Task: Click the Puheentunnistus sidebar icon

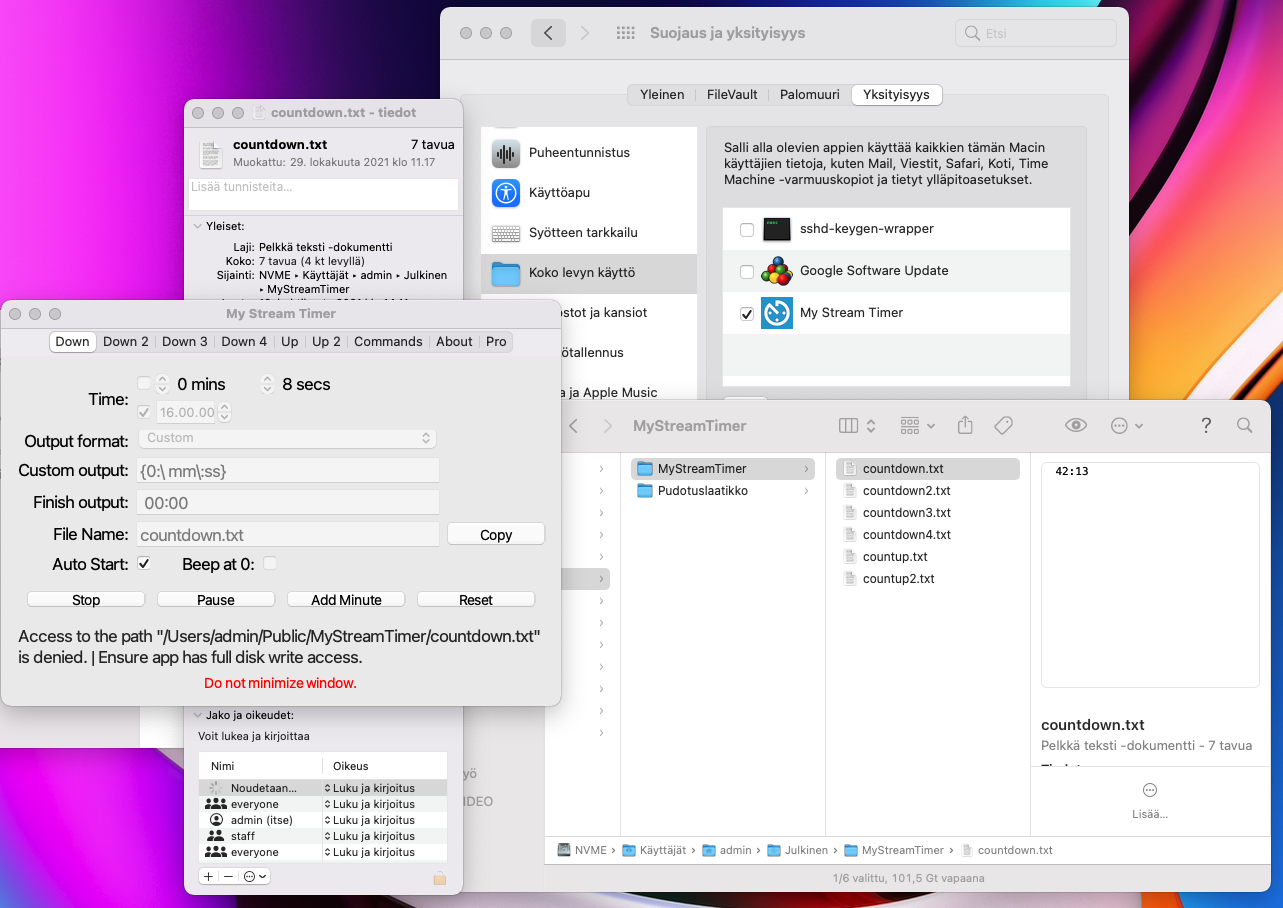Action: pos(505,151)
